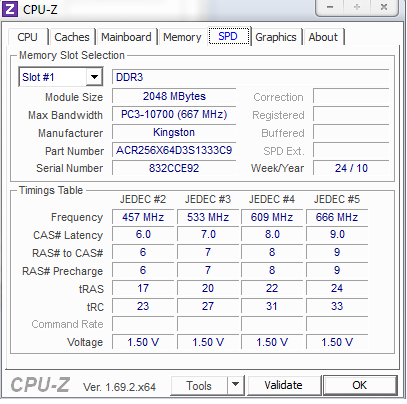Click the tRAS value 17
Screen dimensions: 407x404
(143, 288)
